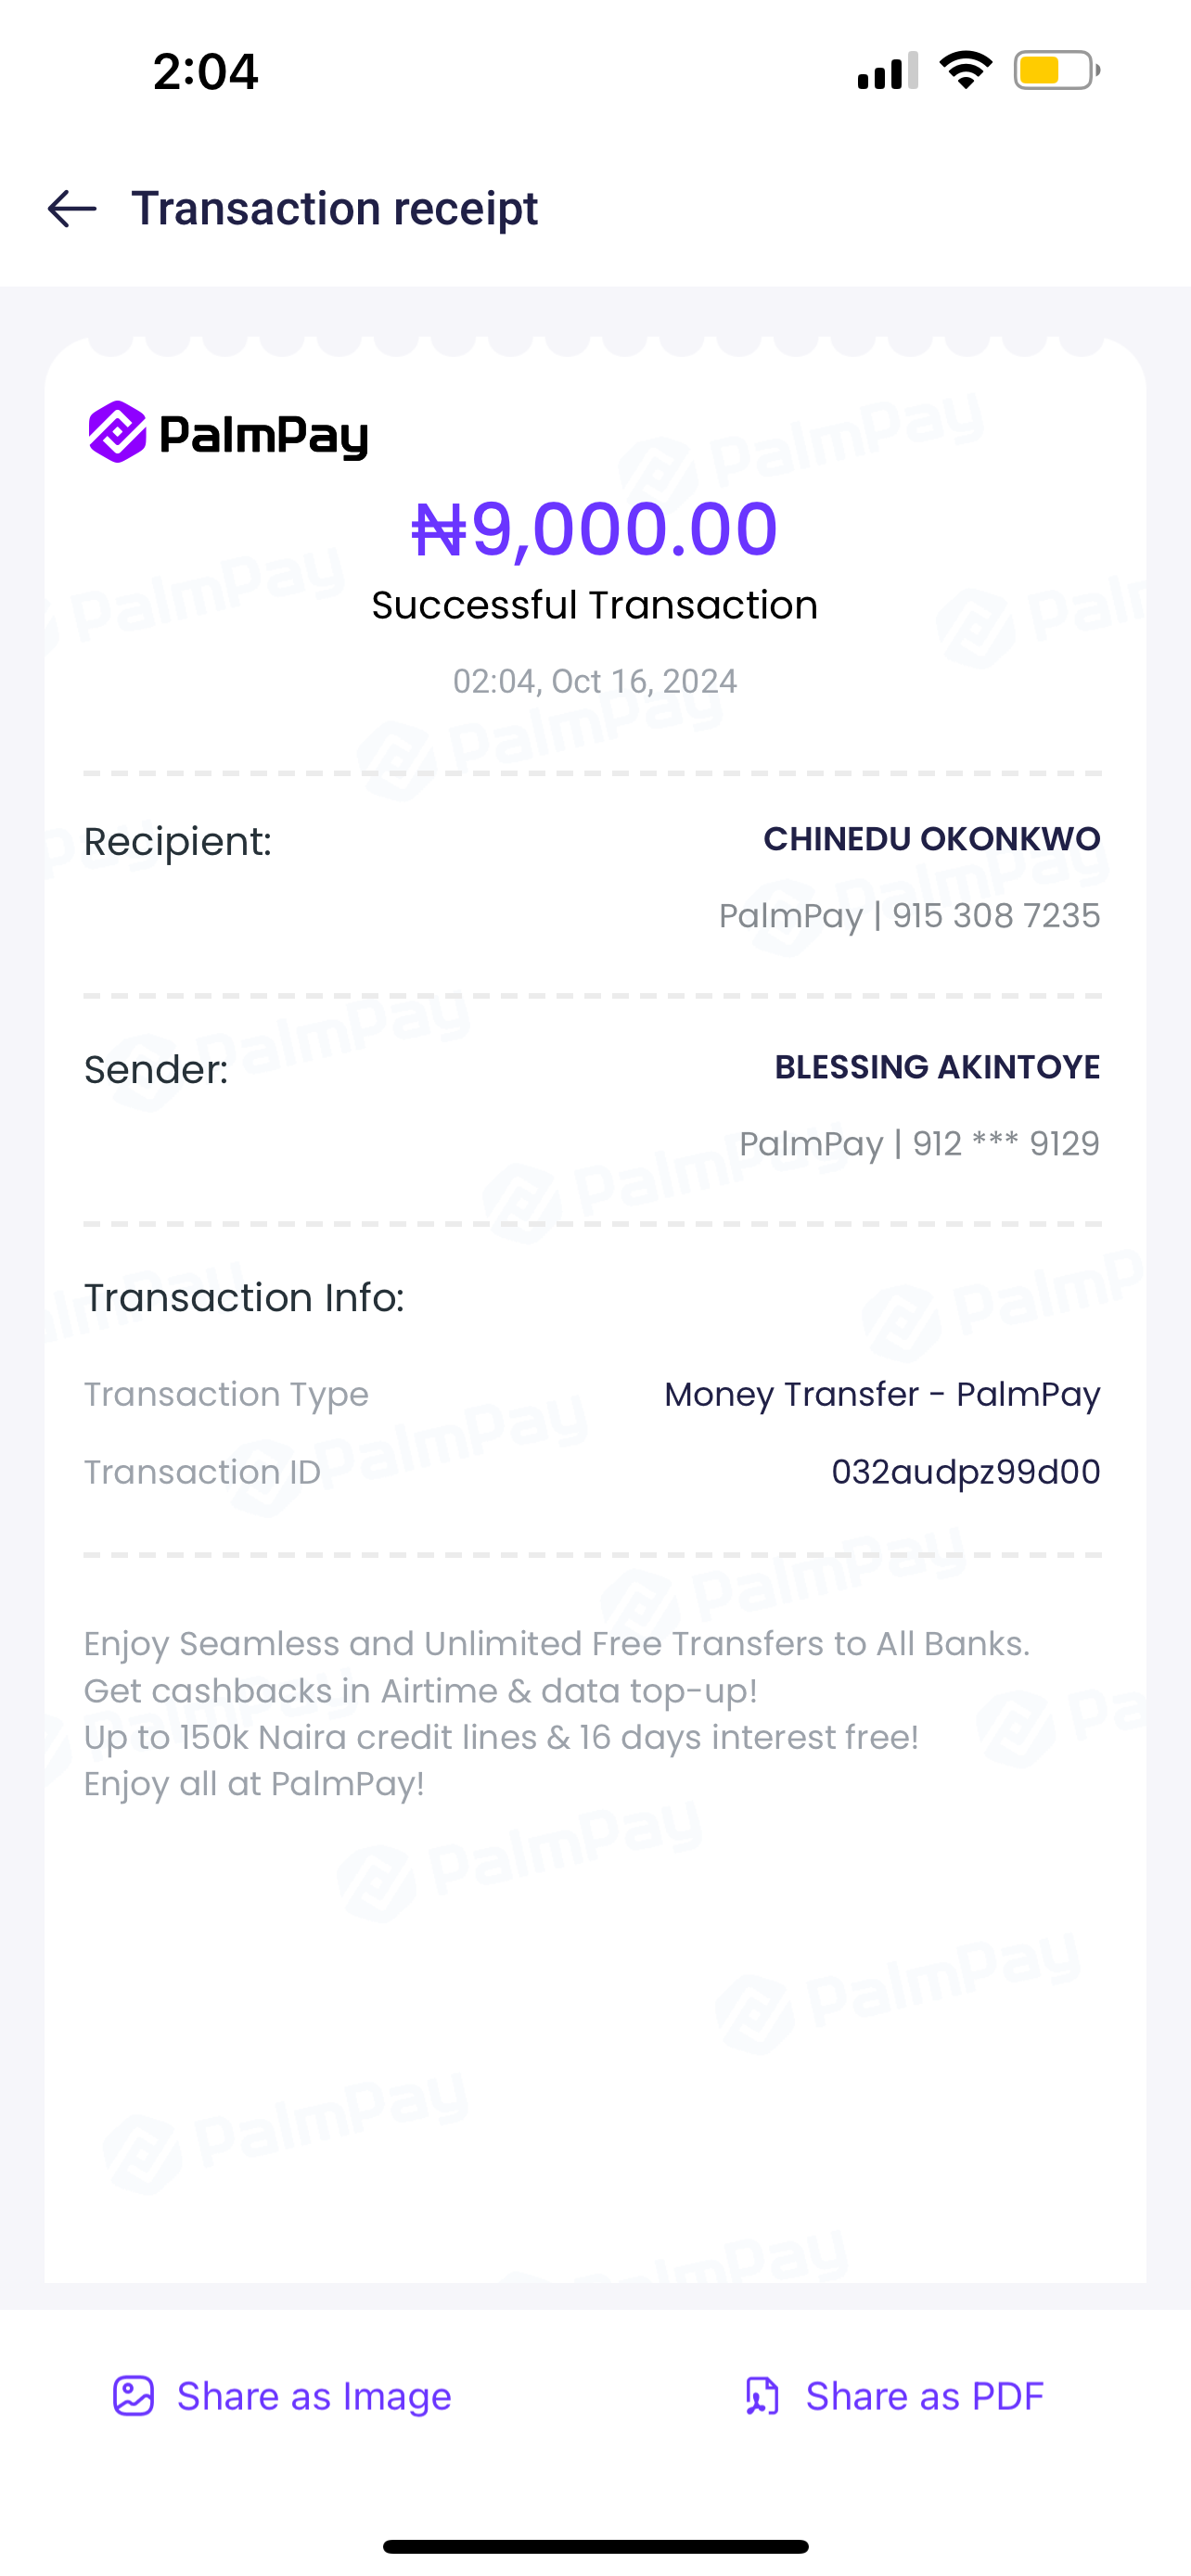Tap the Transaction receipt title
This screenshot has width=1191, height=2576.
coord(334,208)
